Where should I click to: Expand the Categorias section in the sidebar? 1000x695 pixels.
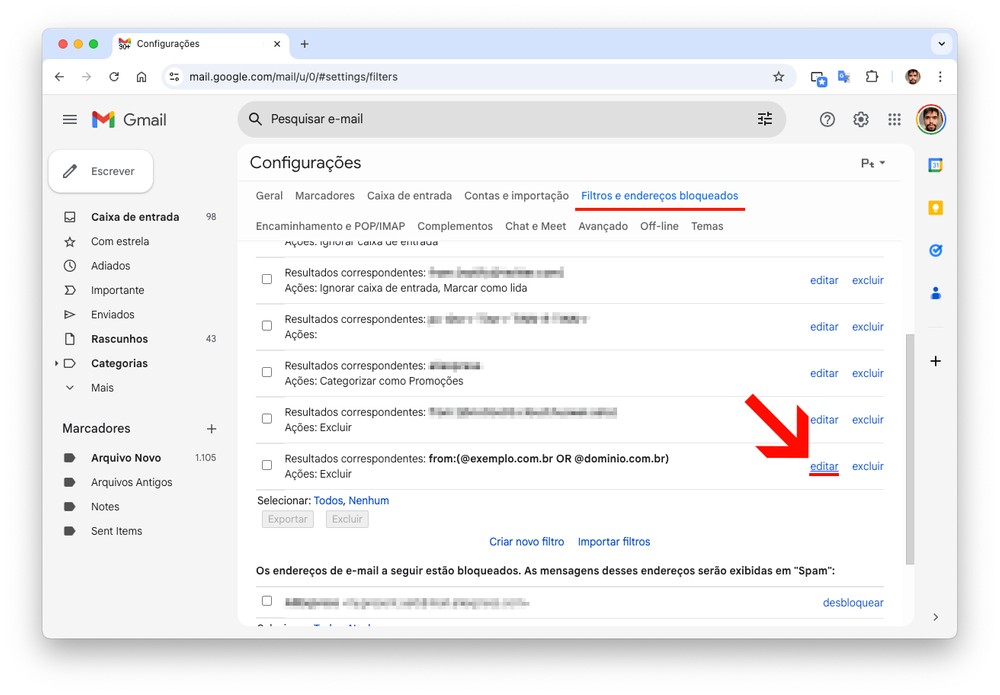coord(57,364)
